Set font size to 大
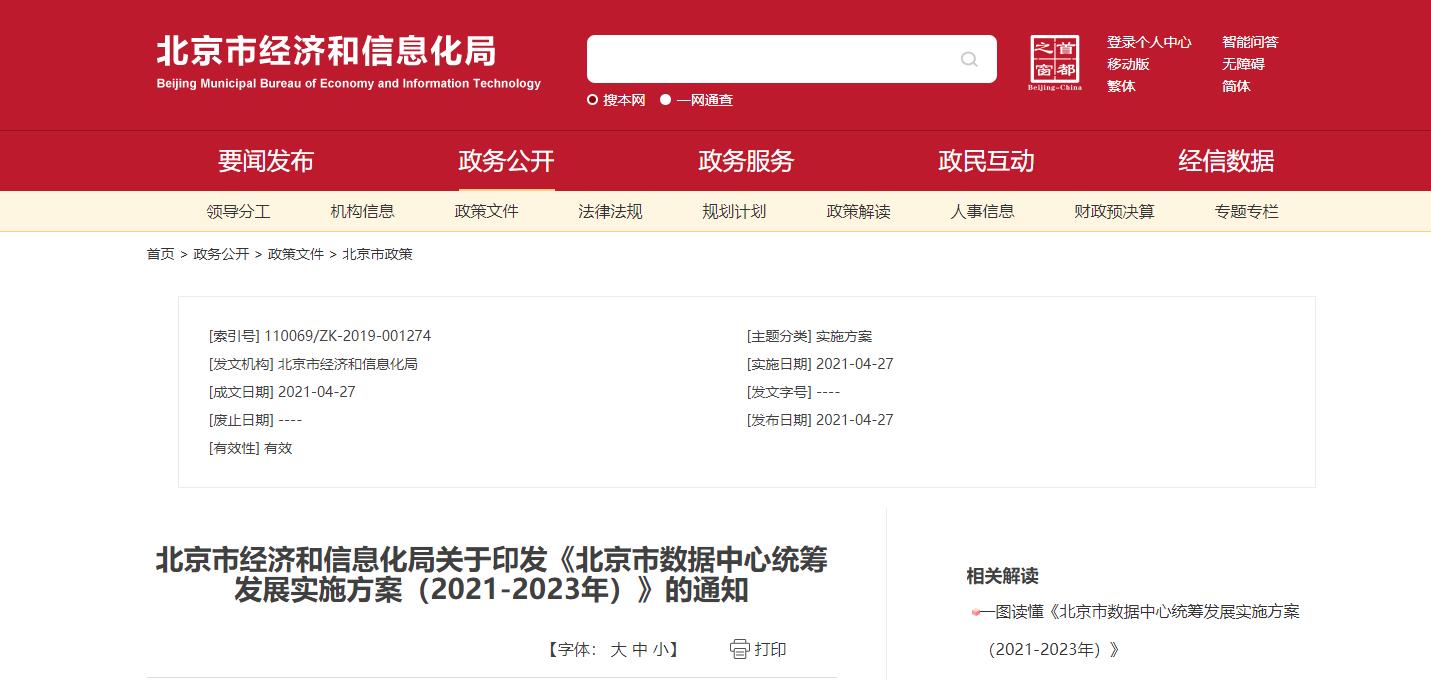Viewport: 1431px width, 680px height. (x=618, y=650)
